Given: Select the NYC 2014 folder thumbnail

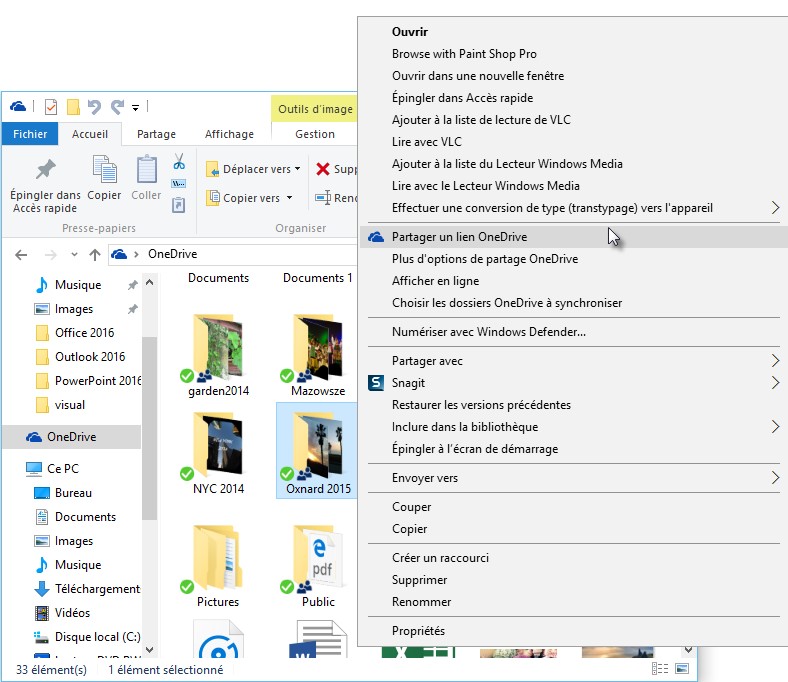Looking at the screenshot, I should [x=218, y=445].
